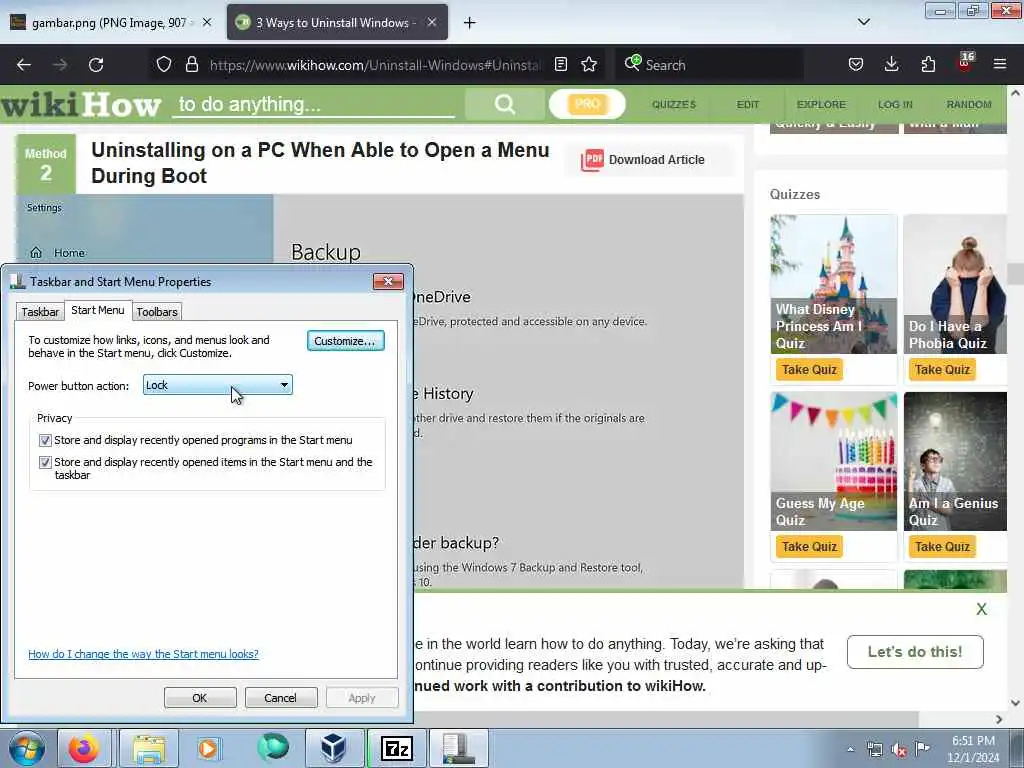This screenshot has height=768, width=1024.
Task: Open EDIT in wikiHow nav
Action: (x=748, y=104)
